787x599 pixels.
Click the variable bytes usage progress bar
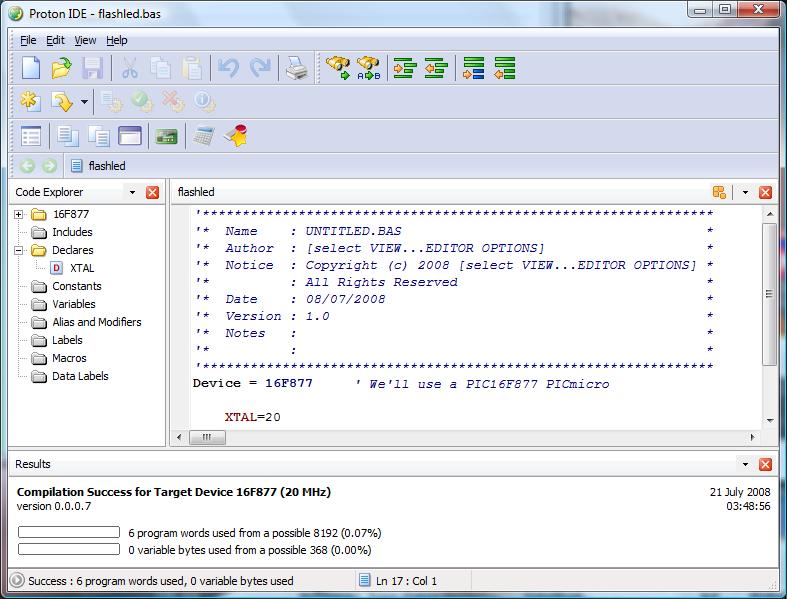(69, 549)
